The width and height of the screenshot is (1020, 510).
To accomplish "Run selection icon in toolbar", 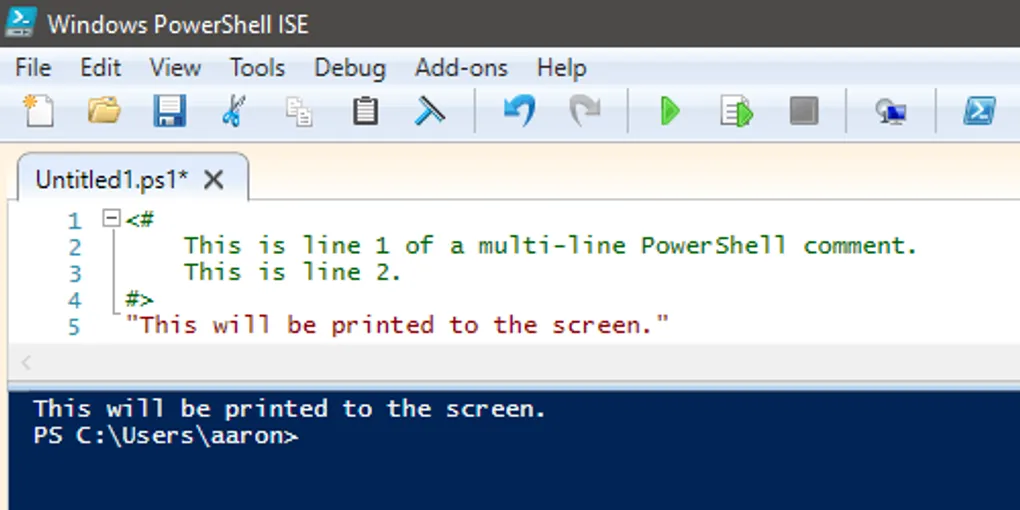I will coord(736,111).
